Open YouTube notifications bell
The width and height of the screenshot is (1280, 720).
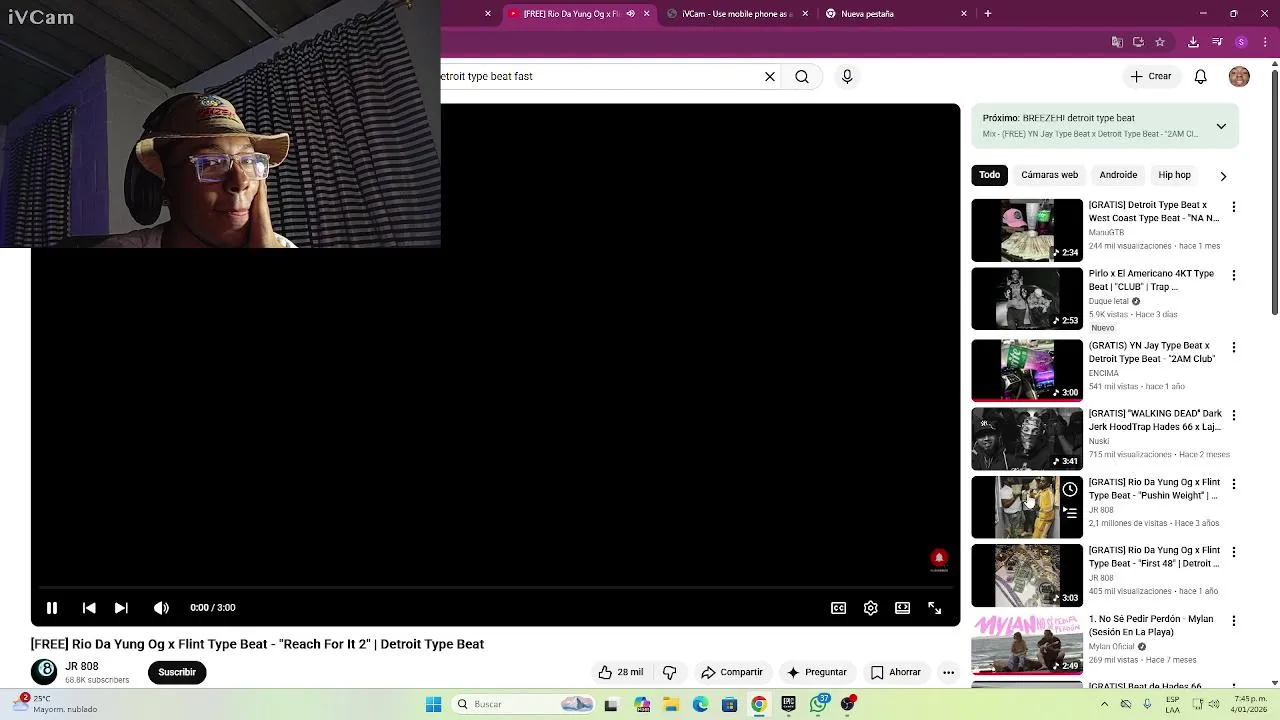pyautogui.click(x=1201, y=76)
